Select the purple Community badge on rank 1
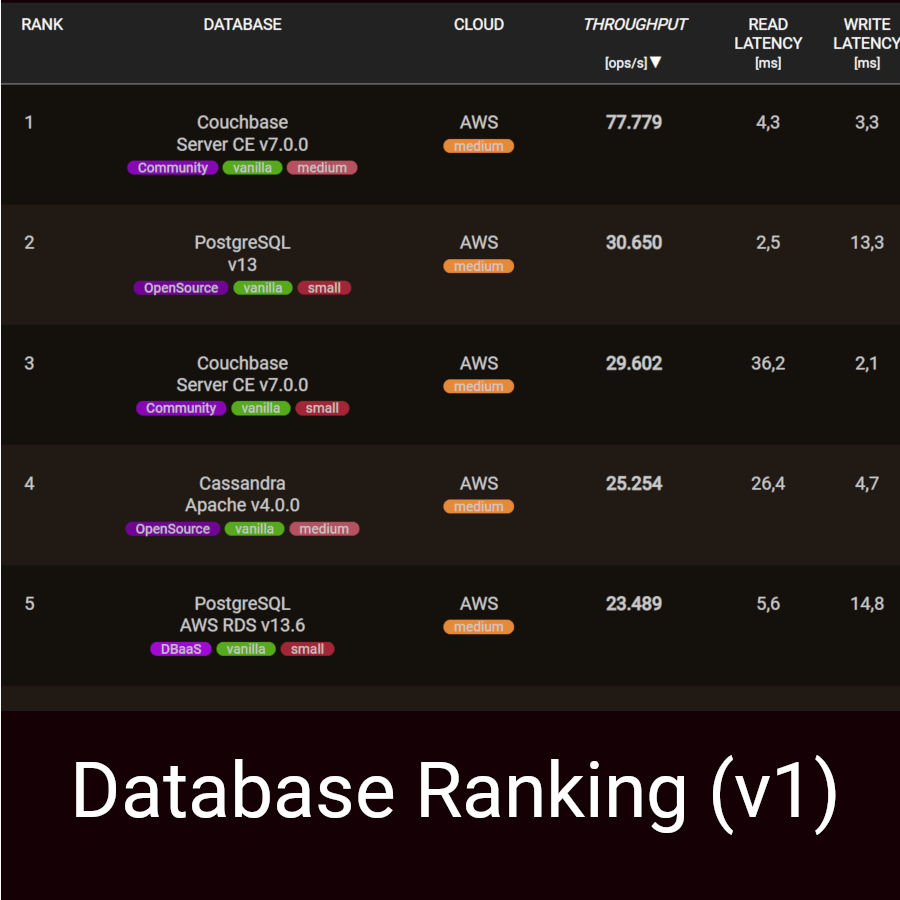The height and width of the screenshot is (900, 900). (x=172, y=168)
